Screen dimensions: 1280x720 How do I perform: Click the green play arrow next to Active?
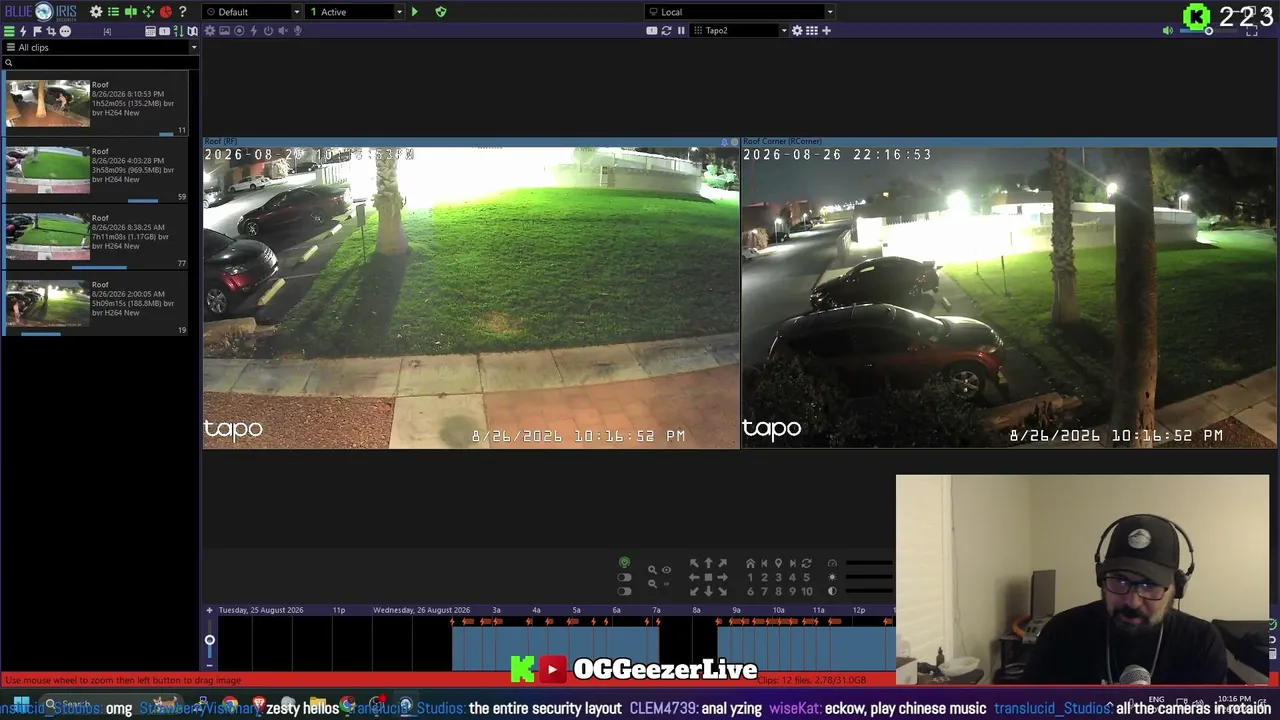point(415,12)
